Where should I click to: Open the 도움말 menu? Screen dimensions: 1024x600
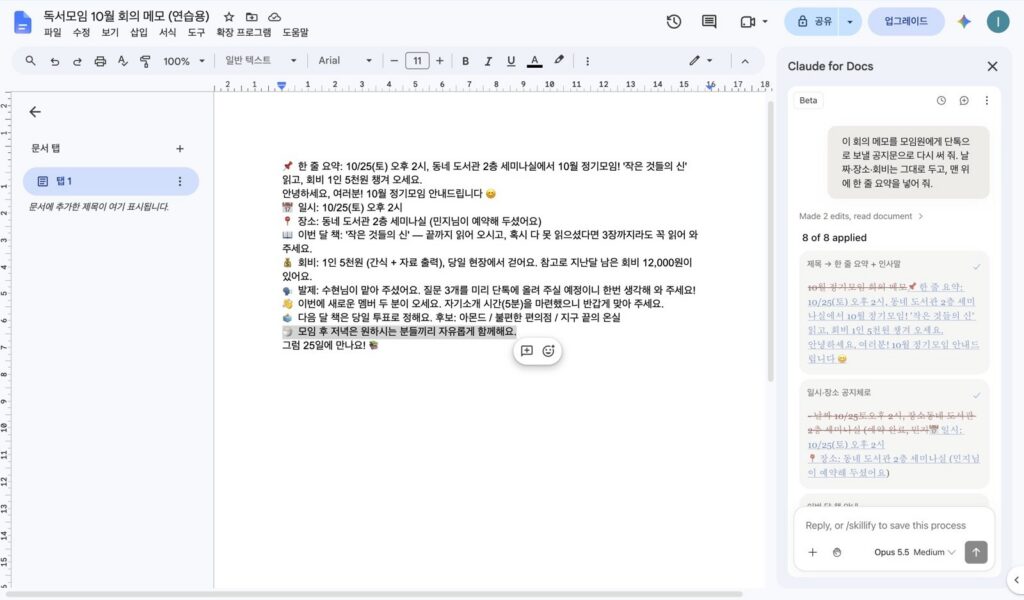coord(295,33)
